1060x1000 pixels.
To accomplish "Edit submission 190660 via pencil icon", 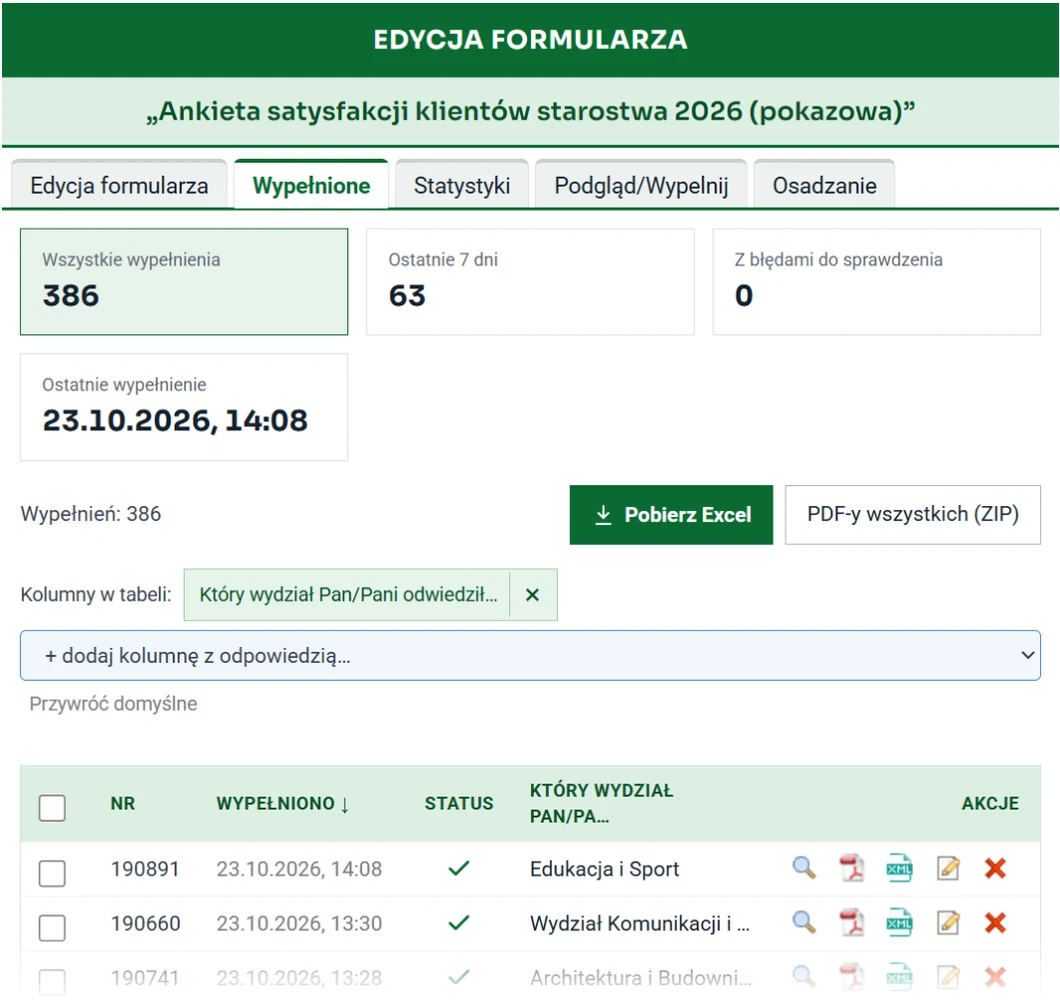I will 948,922.
